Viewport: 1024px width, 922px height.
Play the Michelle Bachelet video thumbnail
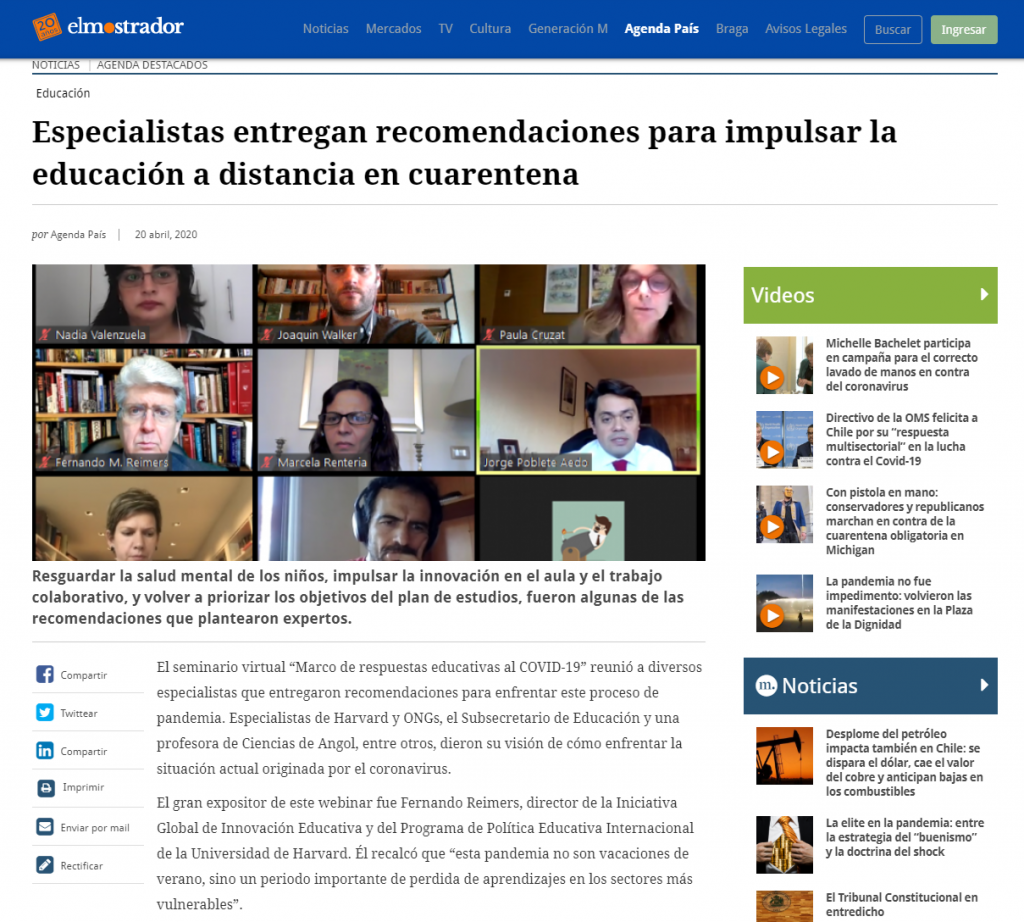click(784, 365)
